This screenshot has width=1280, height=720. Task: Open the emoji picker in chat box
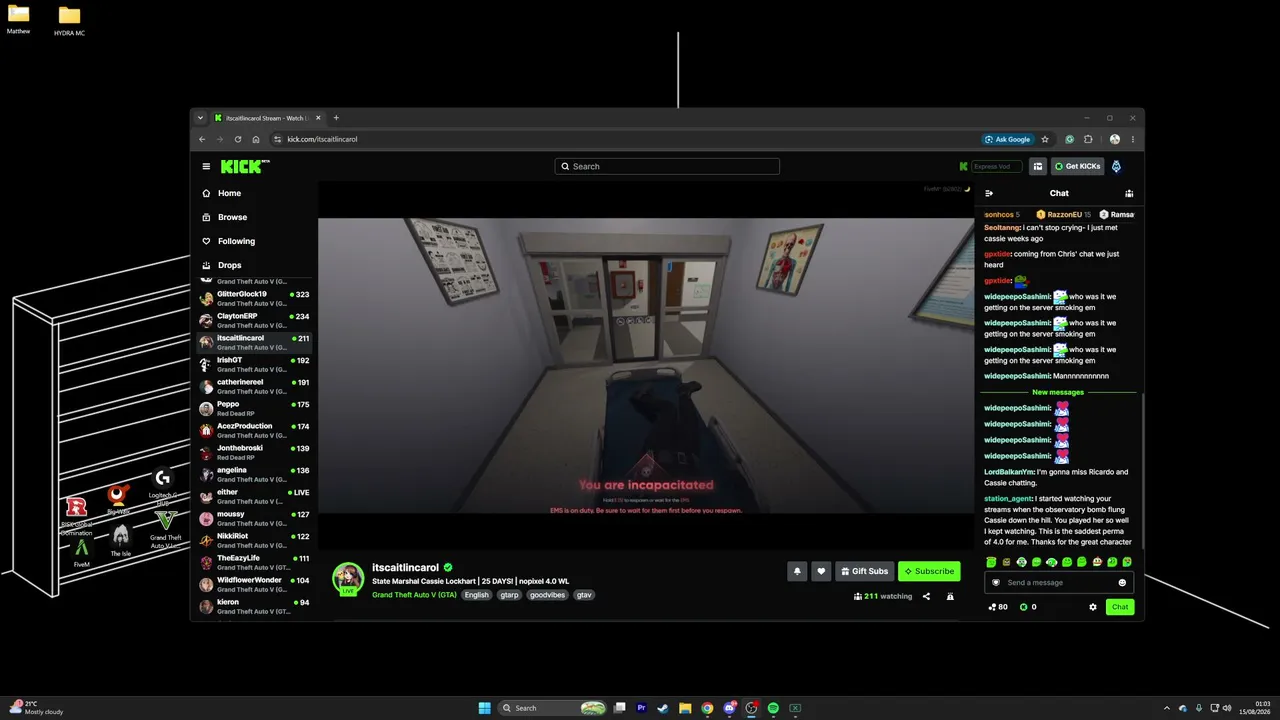(x=1122, y=583)
